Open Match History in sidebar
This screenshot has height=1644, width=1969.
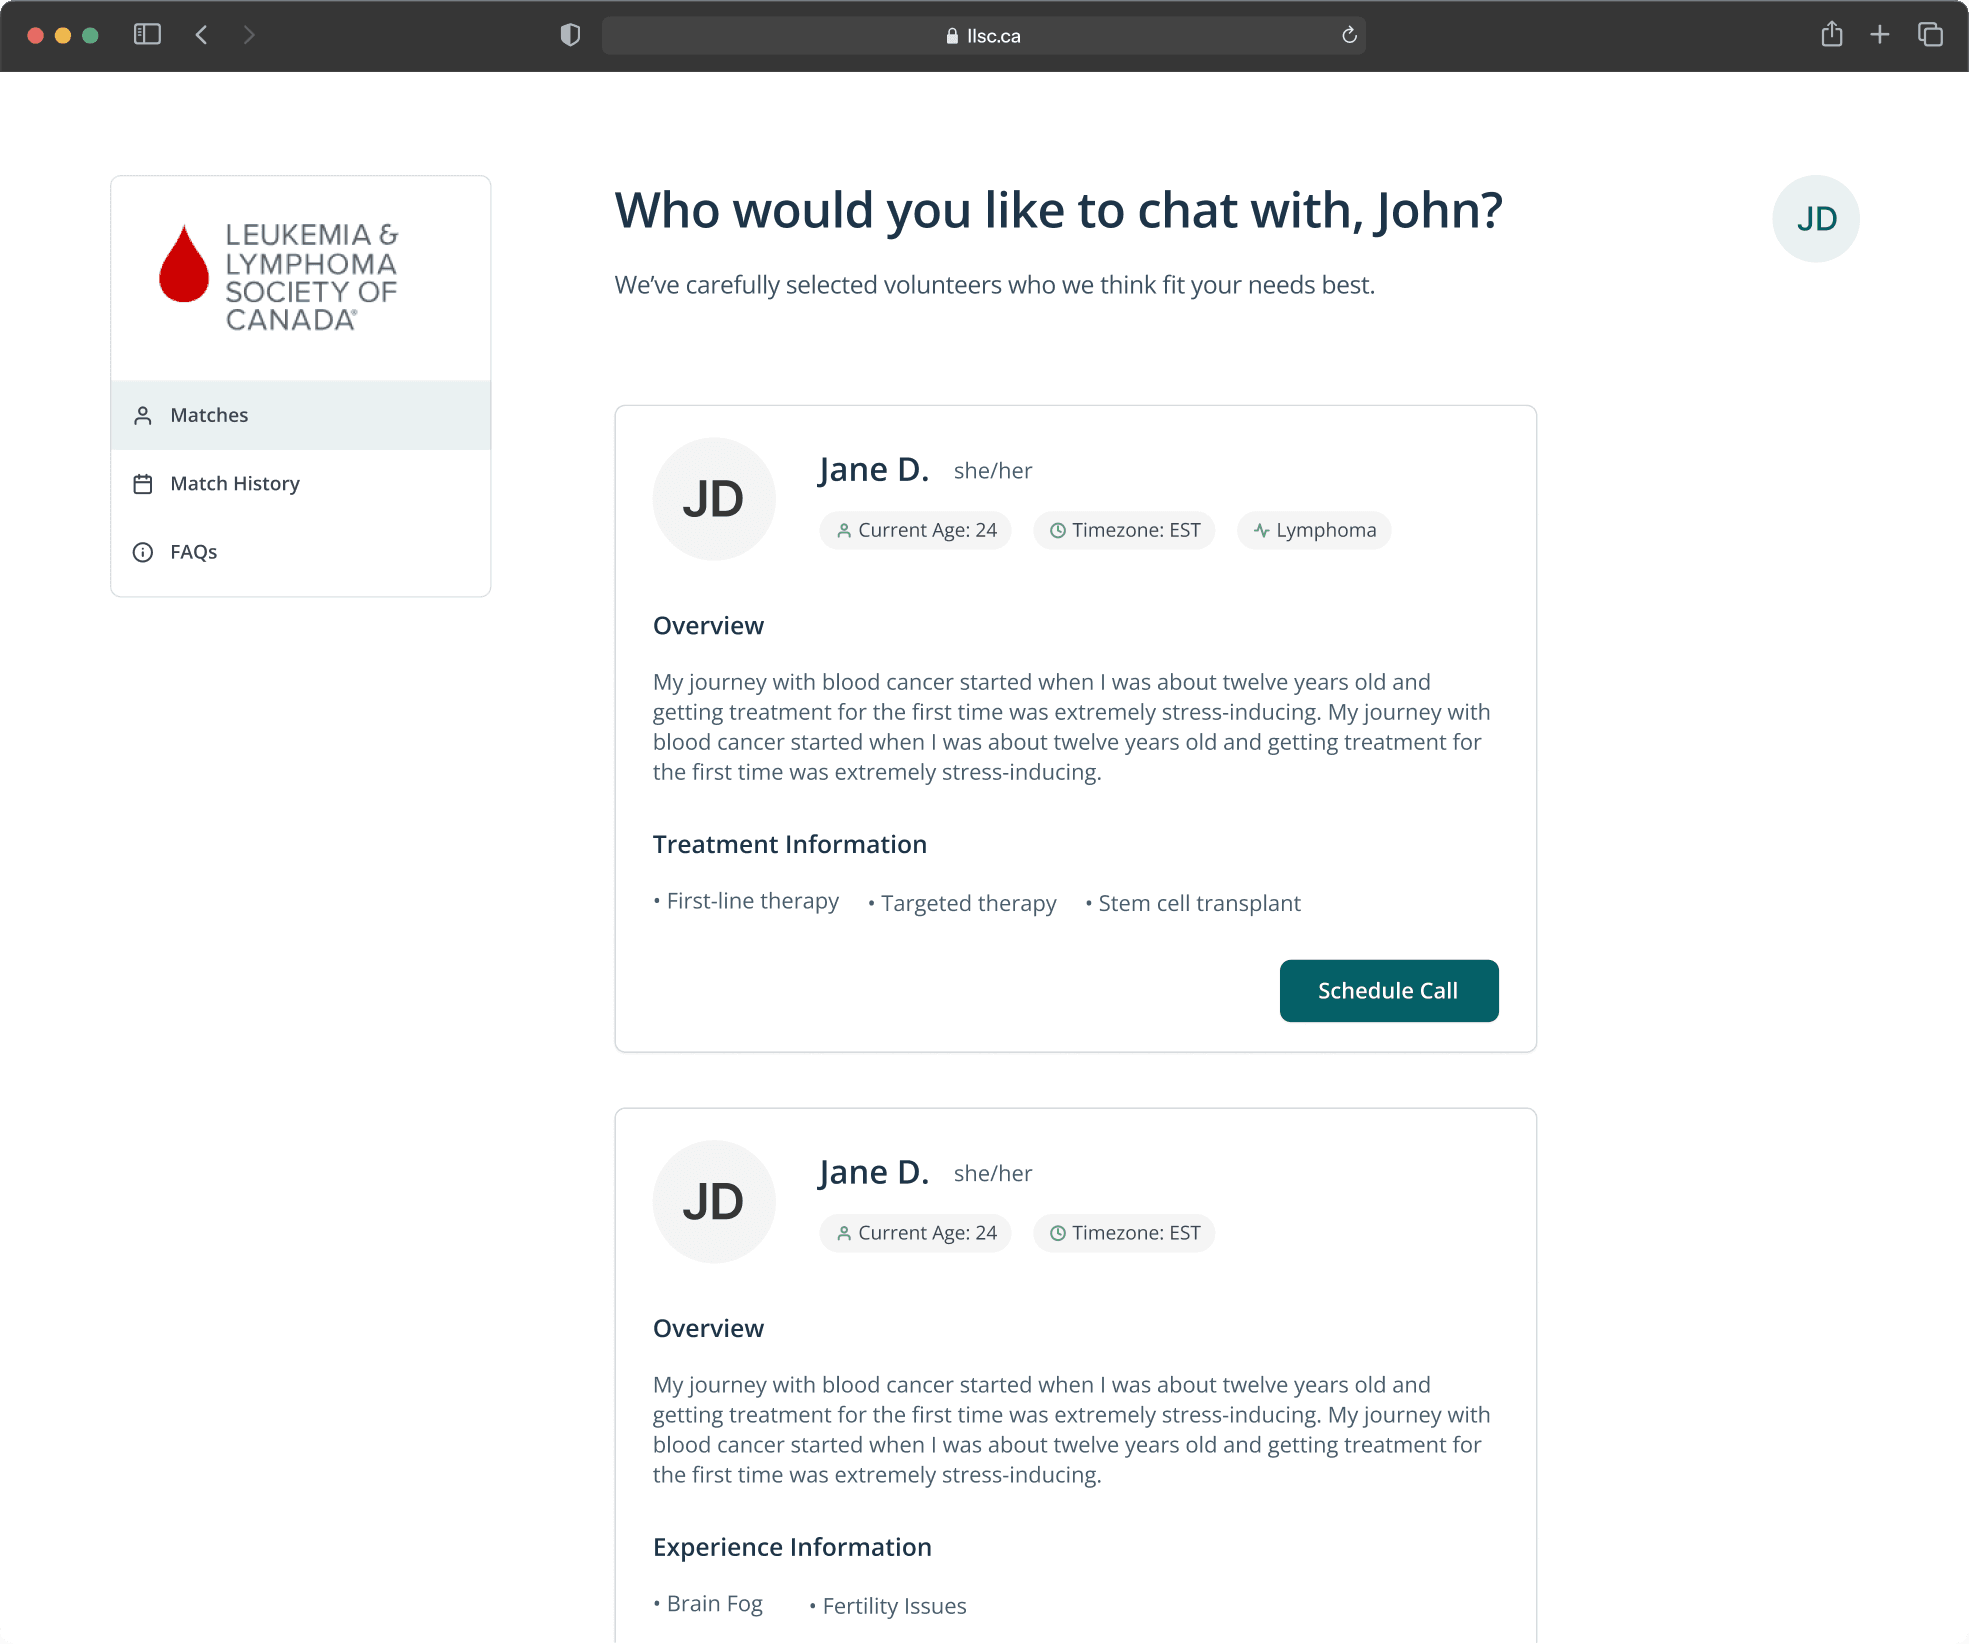[234, 484]
